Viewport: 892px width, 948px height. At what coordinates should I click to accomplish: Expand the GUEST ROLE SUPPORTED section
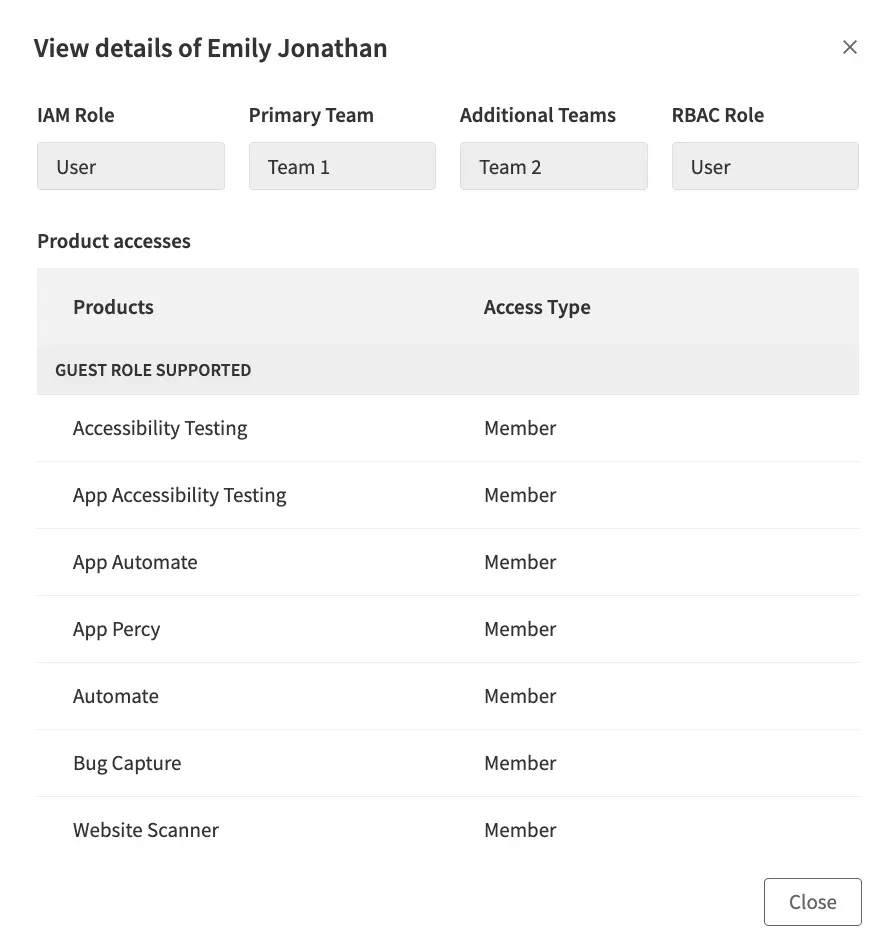[x=152, y=370]
